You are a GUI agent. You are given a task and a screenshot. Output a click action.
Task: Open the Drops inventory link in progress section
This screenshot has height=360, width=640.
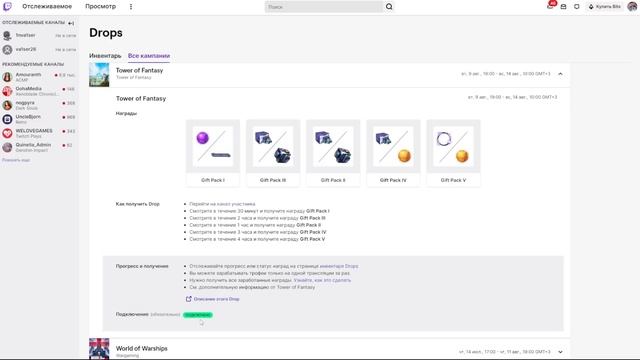[339, 266]
